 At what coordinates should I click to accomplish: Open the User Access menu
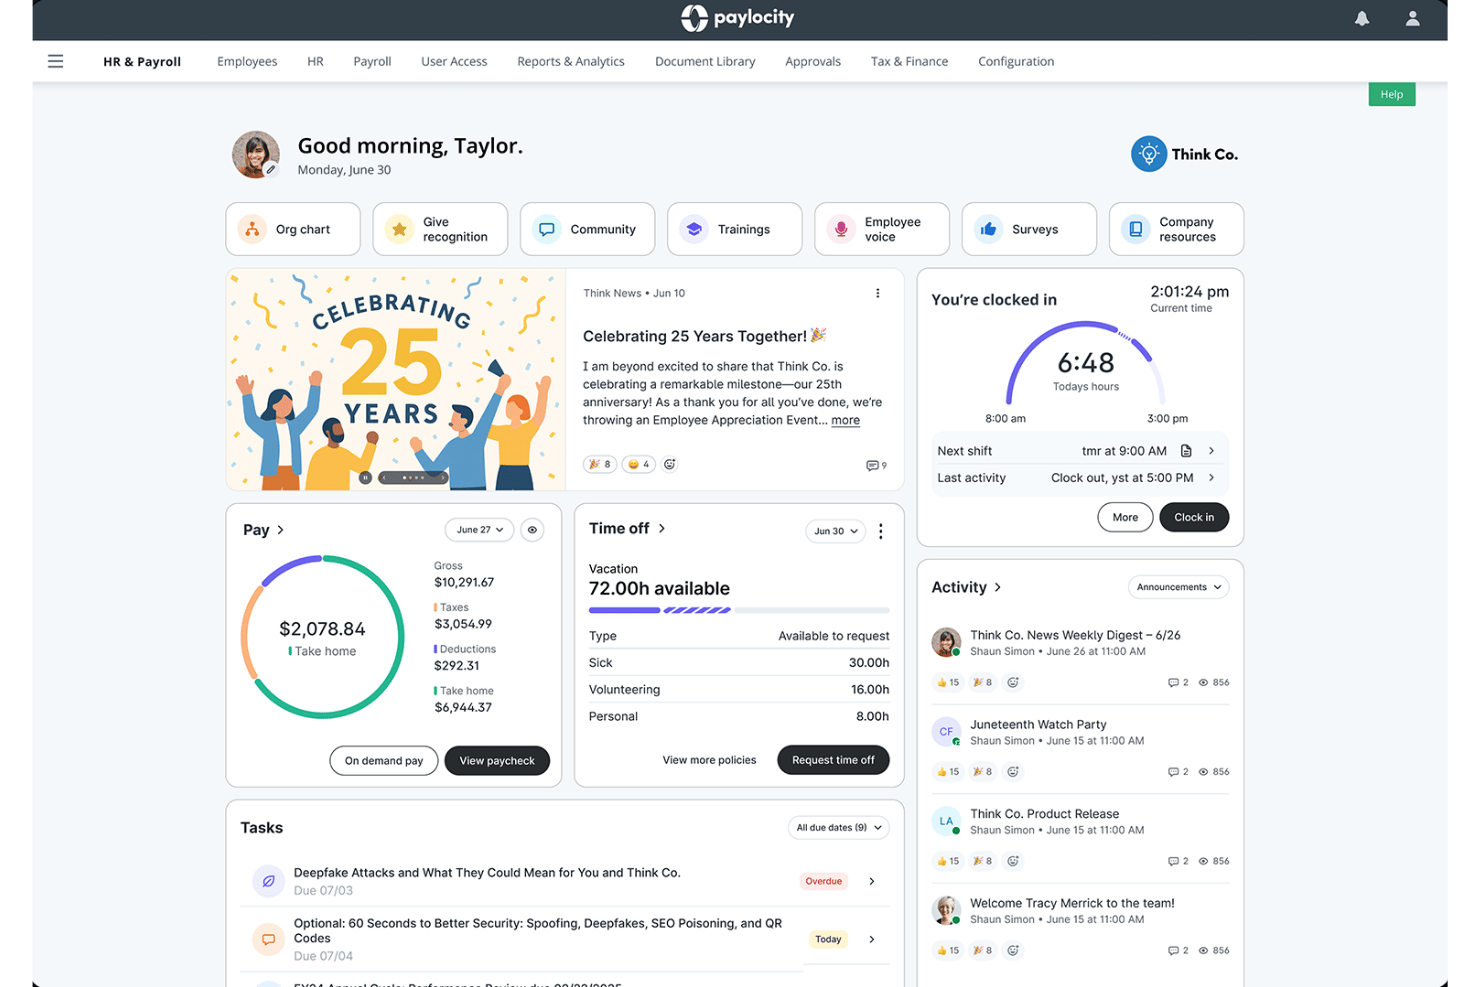pos(454,61)
